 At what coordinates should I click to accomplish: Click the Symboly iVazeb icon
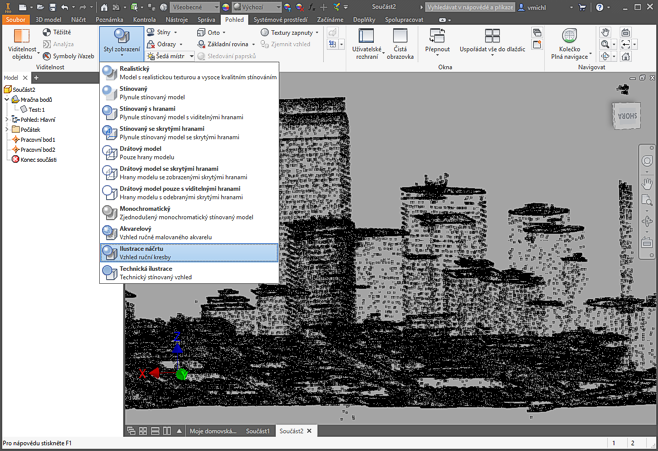[47, 56]
